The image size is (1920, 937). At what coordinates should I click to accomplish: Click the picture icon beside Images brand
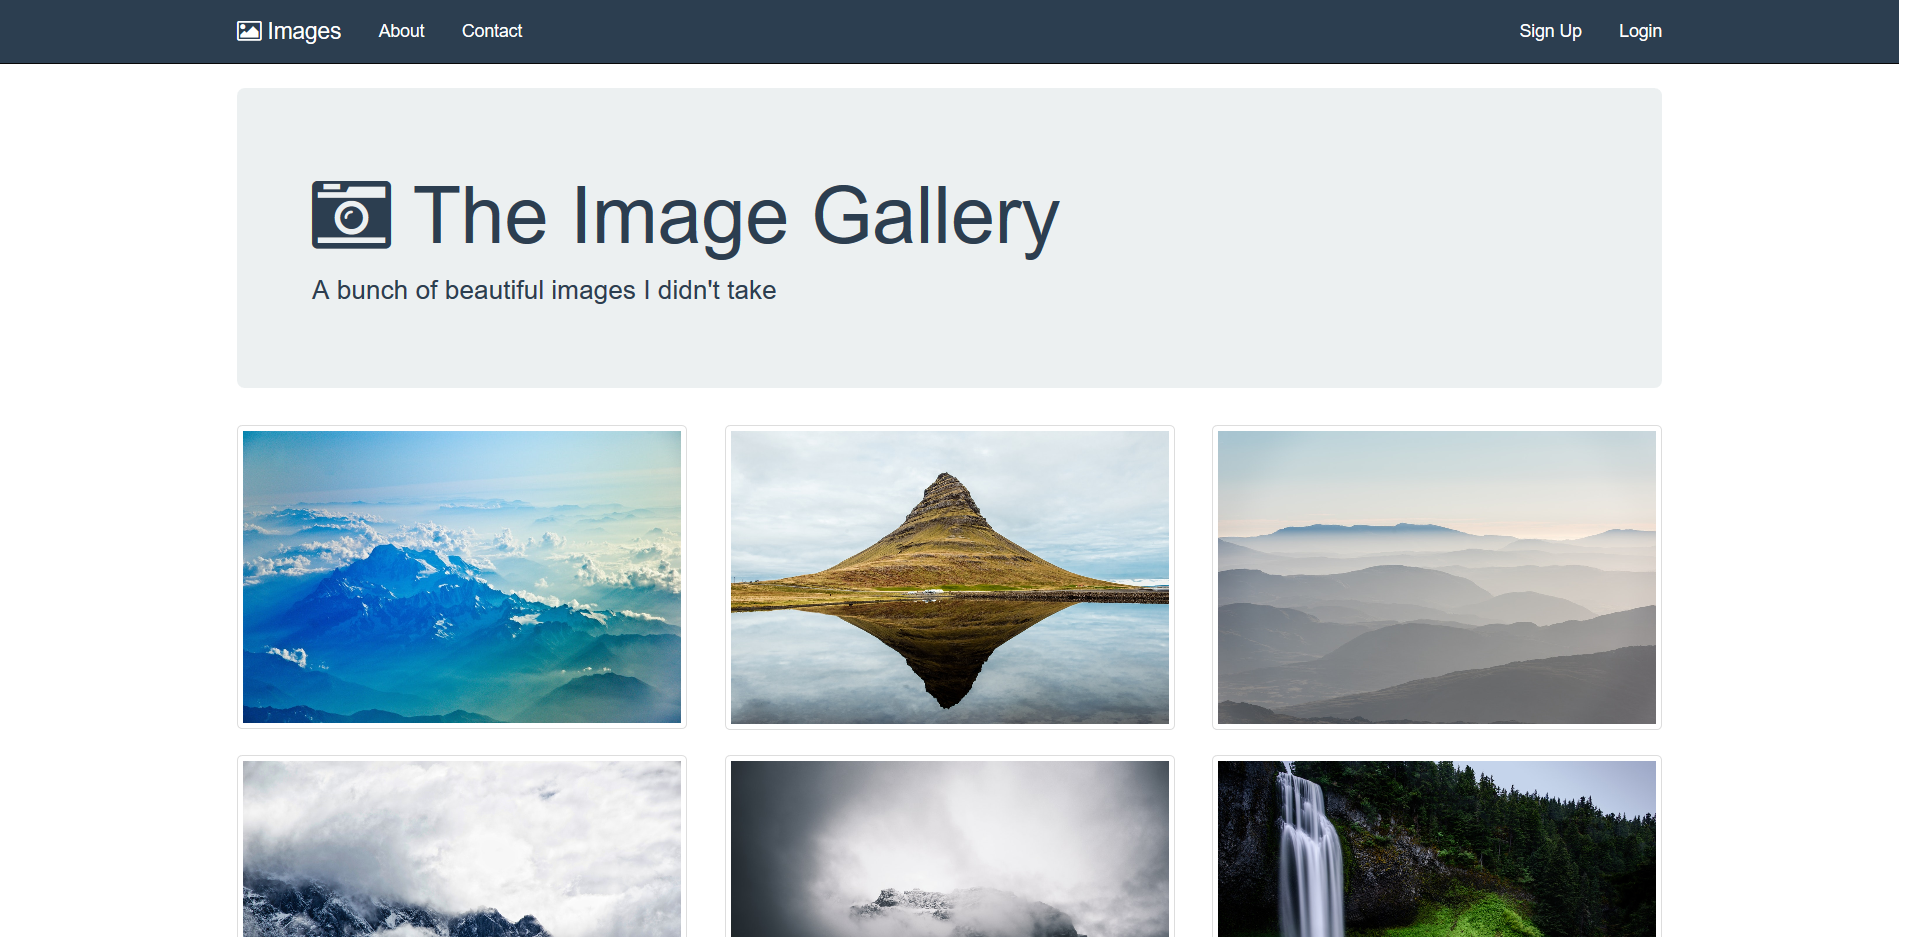(x=249, y=31)
